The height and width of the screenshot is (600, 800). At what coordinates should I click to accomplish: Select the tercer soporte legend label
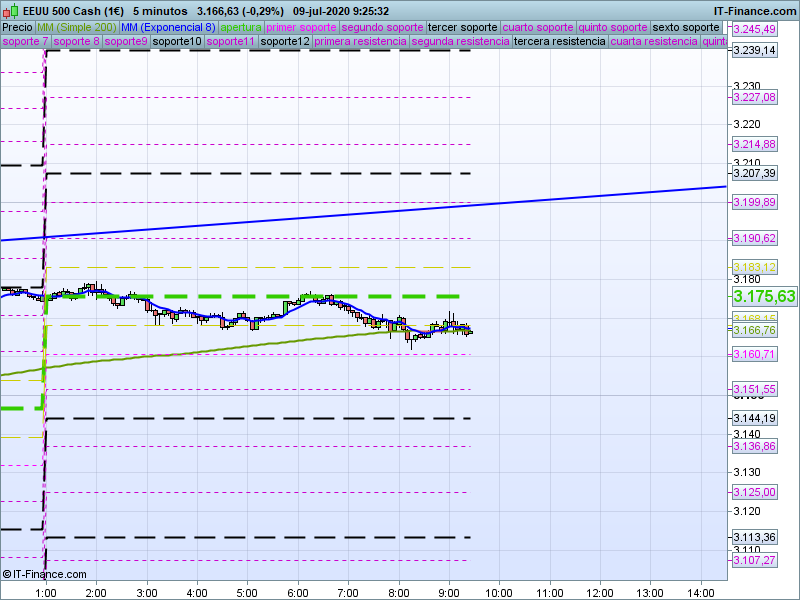coord(461,27)
